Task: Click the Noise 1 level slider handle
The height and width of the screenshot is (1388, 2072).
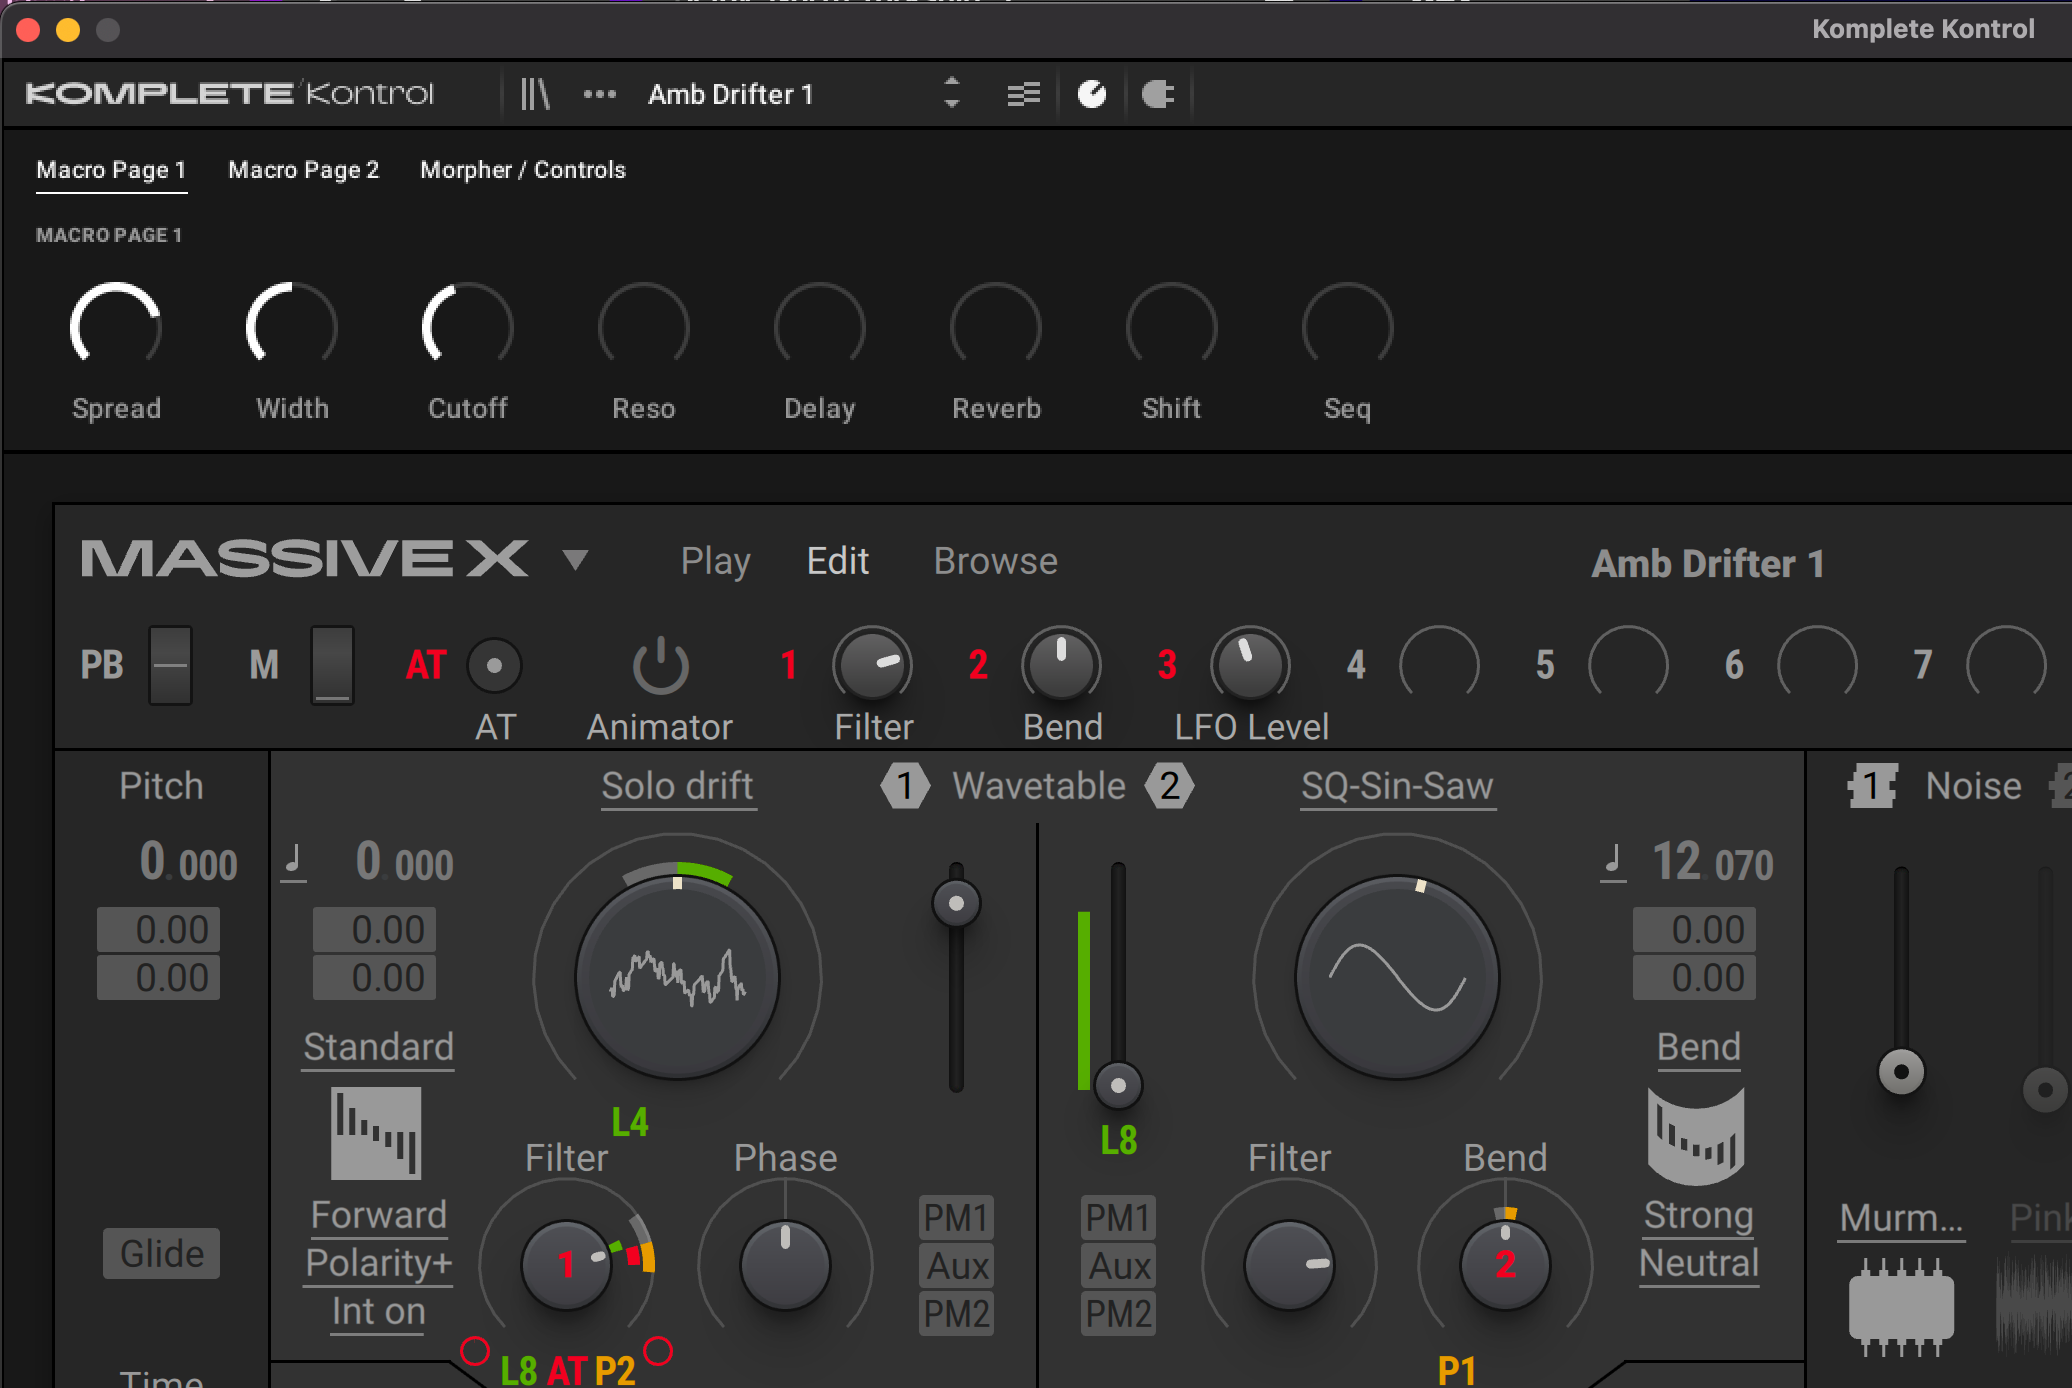Action: [x=1901, y=1073]
